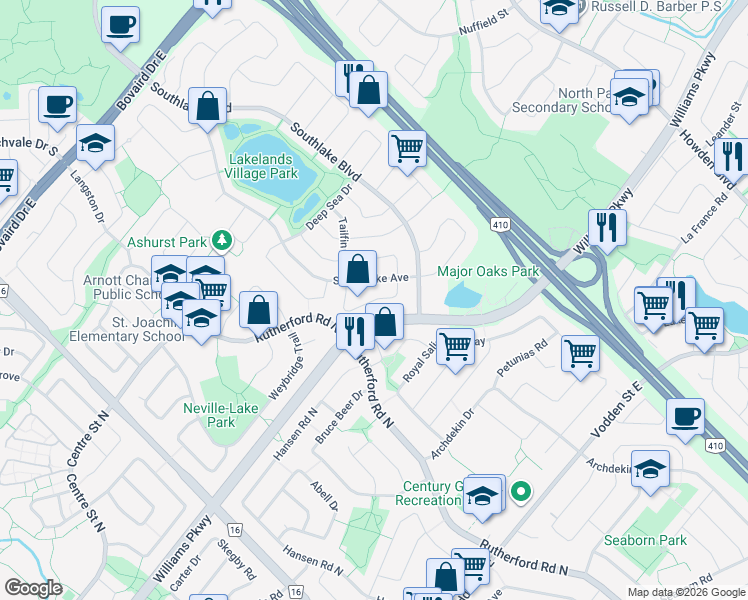Open the grocery cart marker cut off at left edge
Screen dimensions: 748x600
7,179
